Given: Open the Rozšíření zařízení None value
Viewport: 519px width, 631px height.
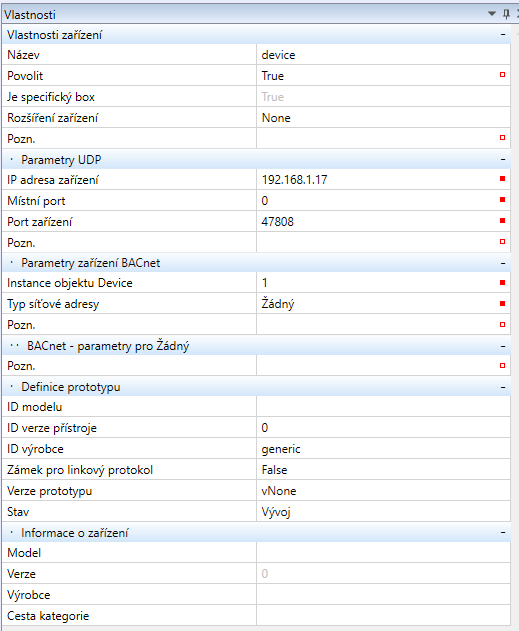Looking at the screenshot, I should click(x=383, y=118).
